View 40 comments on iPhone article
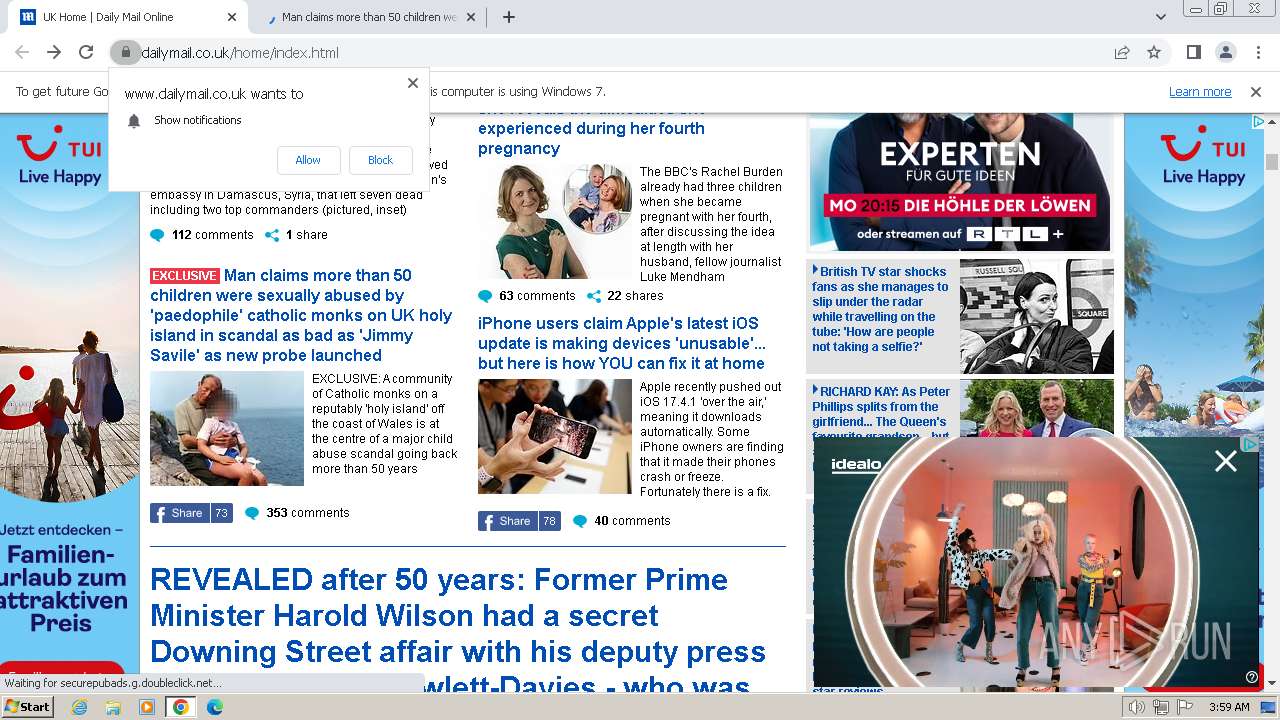 click(621, 521)
